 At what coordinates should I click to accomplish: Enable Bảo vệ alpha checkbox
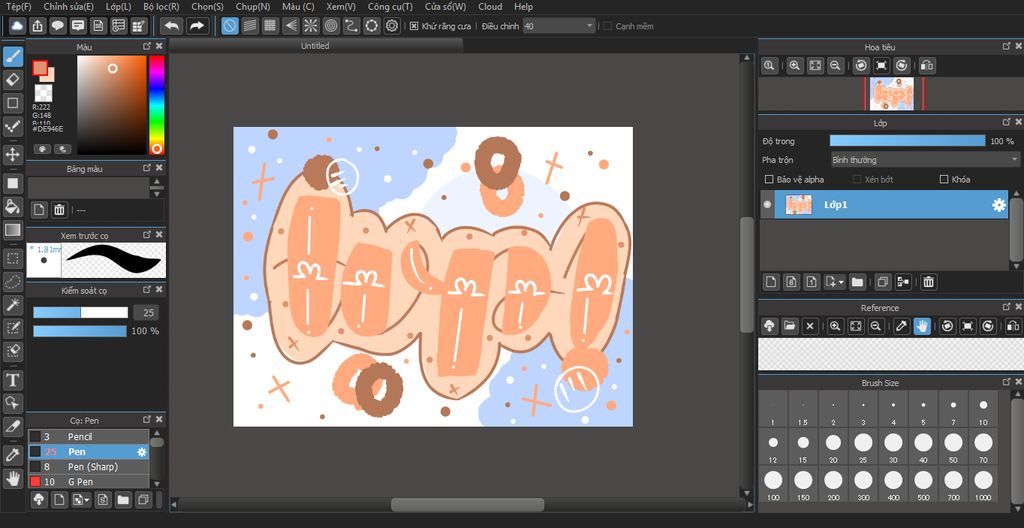(x=769, y=179)
